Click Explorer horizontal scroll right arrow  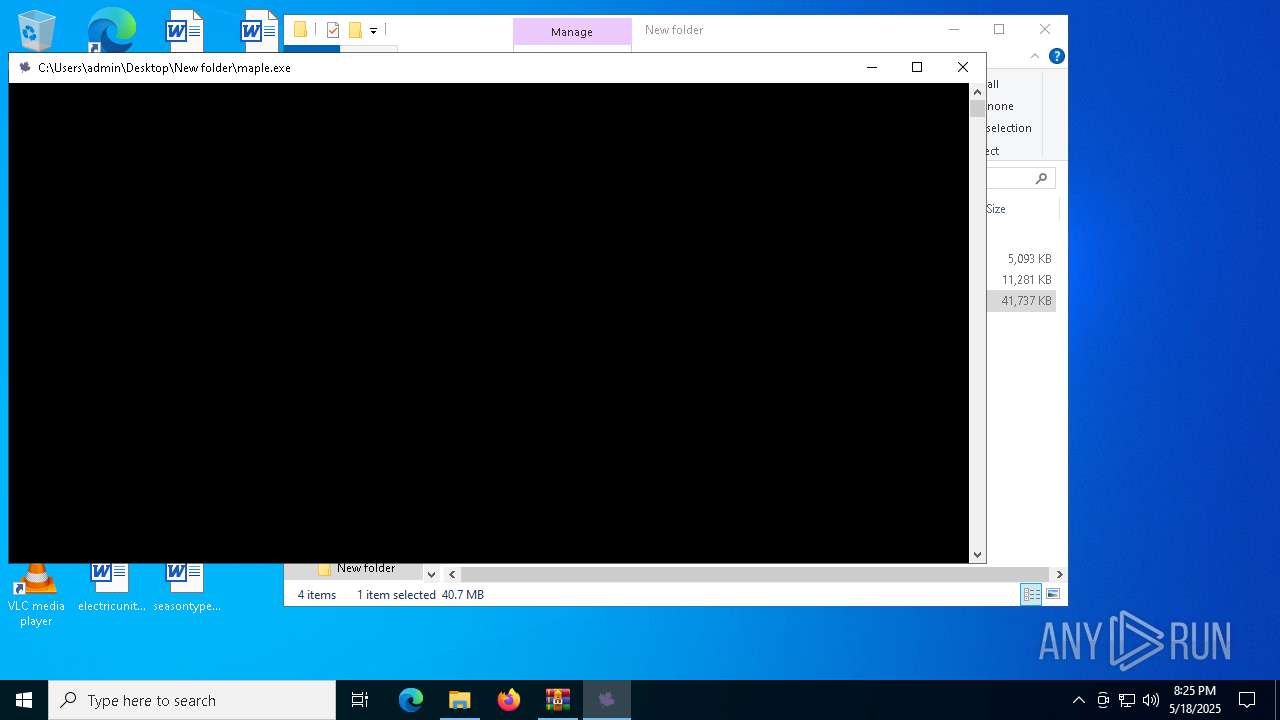[1059, 574]
